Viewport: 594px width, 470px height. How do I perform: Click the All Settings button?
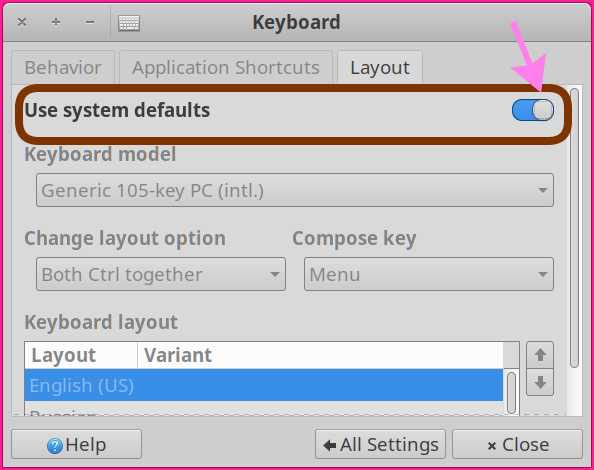click(x=380, y=444)
